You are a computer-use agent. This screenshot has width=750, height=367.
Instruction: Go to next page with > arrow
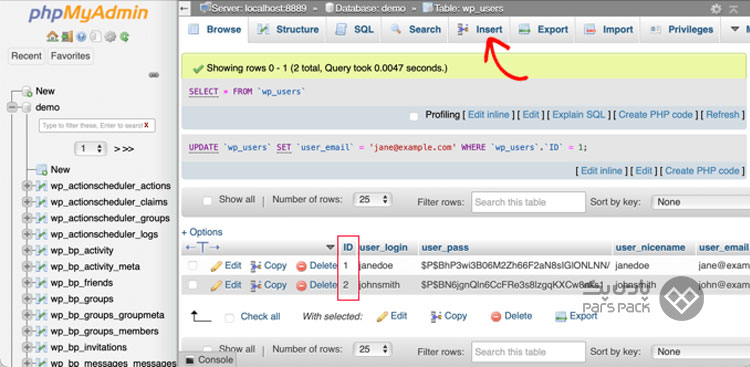[117, 149]
